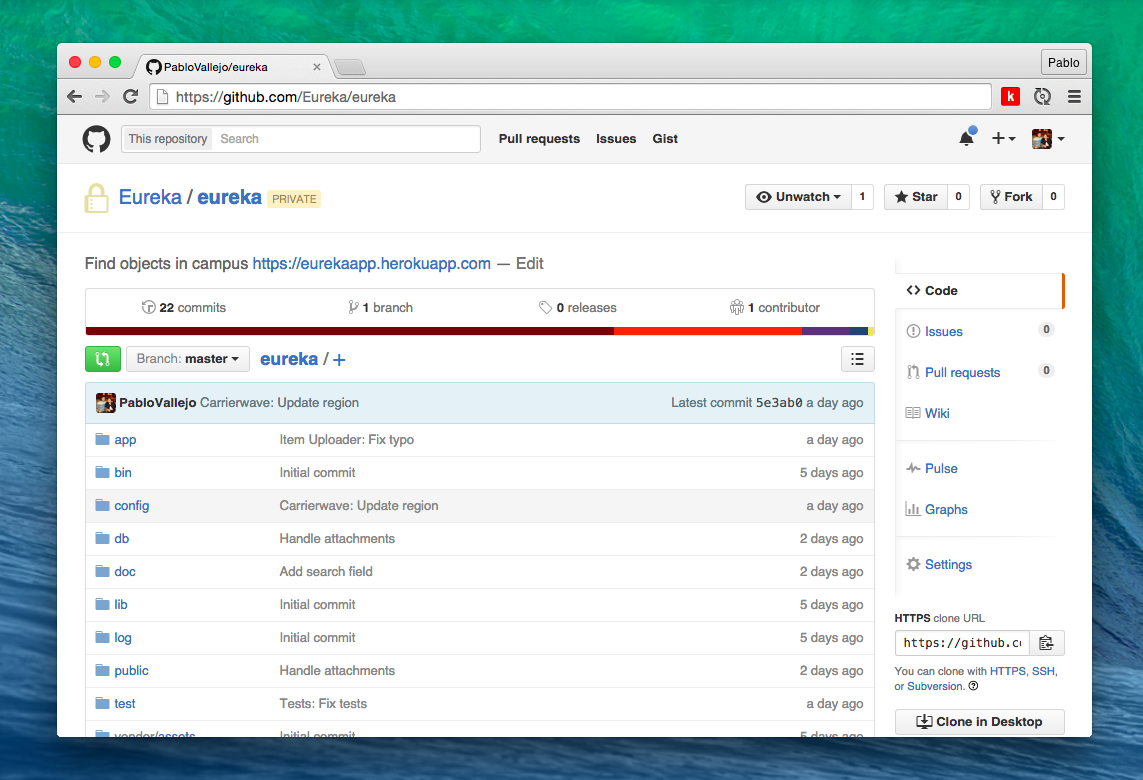Image resolution: width=1143 pixels, height=780 pixels.
Task: Open the db folder
Action: tap(122, 538)
